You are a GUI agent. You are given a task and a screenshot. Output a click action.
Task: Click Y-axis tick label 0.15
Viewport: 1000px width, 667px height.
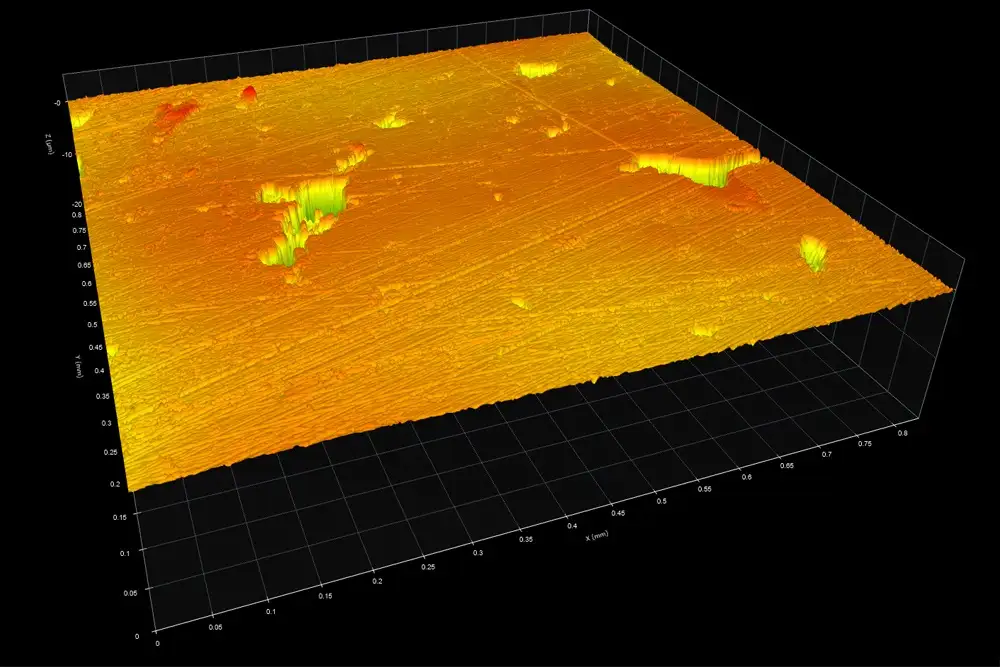tap(119, 517)
